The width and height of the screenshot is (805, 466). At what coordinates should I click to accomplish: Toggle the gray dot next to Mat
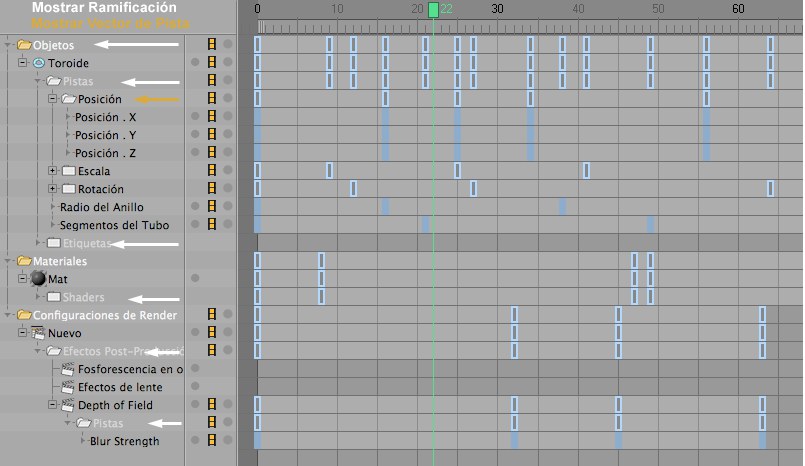pos(195,279)
